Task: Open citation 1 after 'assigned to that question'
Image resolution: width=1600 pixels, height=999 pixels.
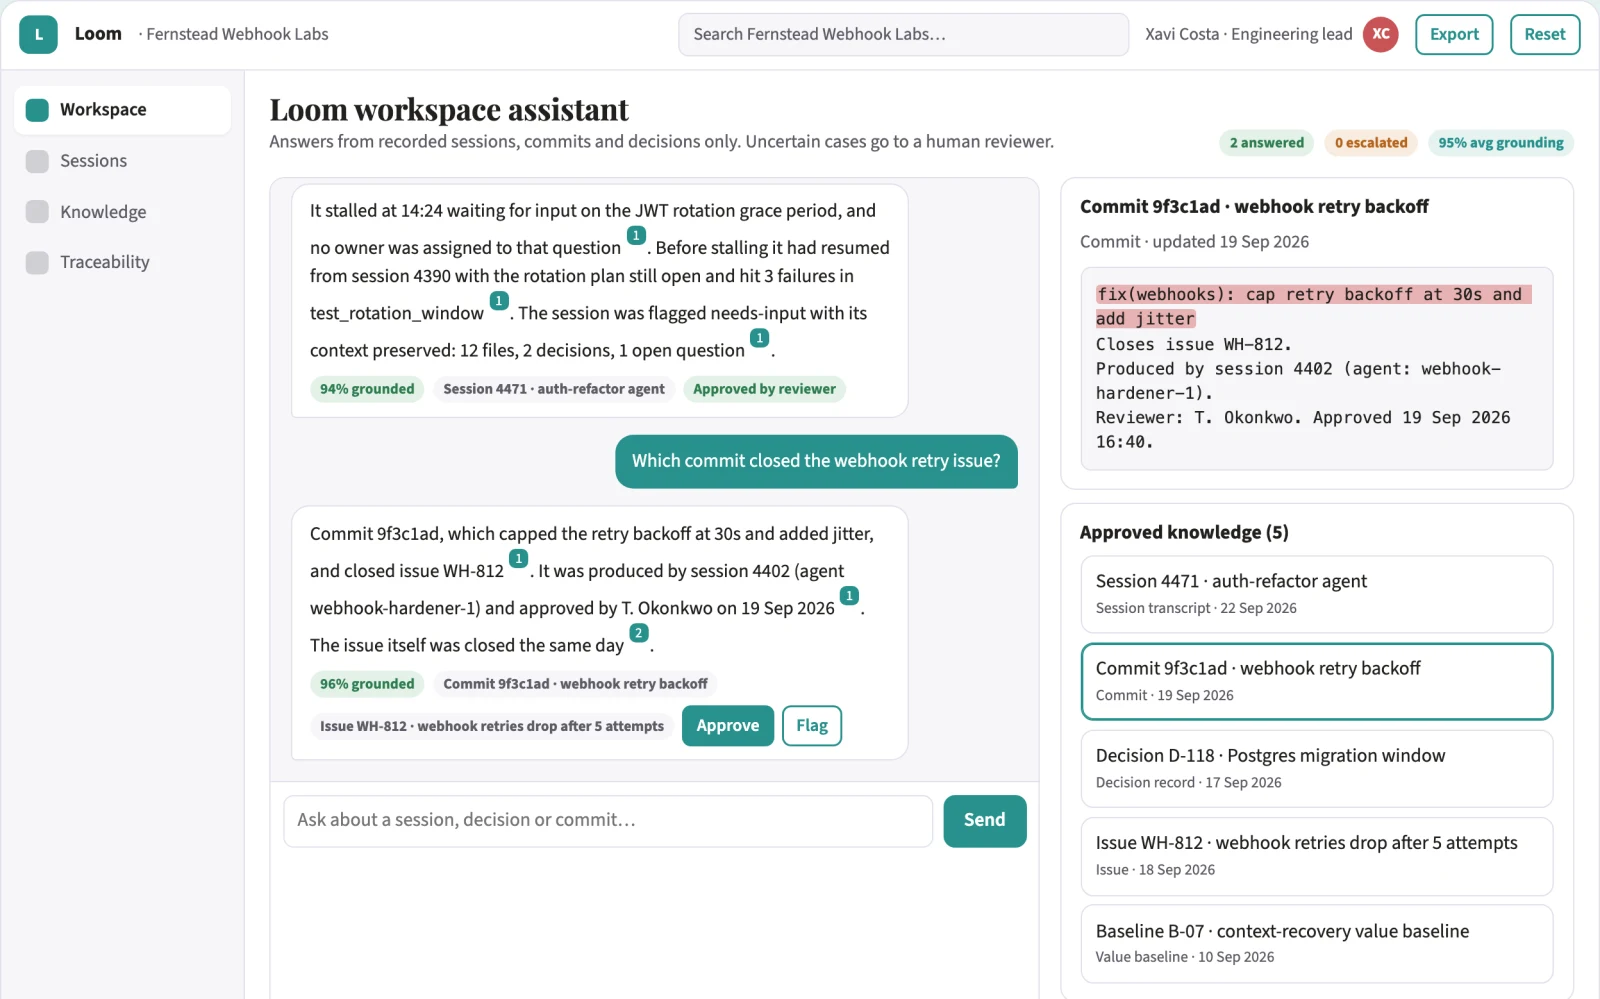Action: click(636, 236)
